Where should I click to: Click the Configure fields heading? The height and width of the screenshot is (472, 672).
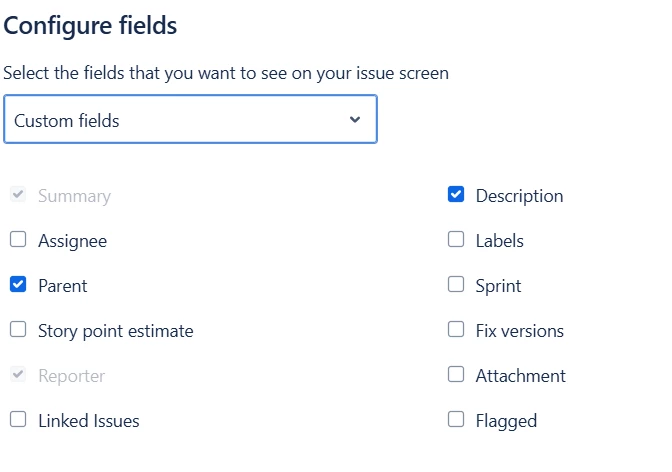(x=90, y=26)
